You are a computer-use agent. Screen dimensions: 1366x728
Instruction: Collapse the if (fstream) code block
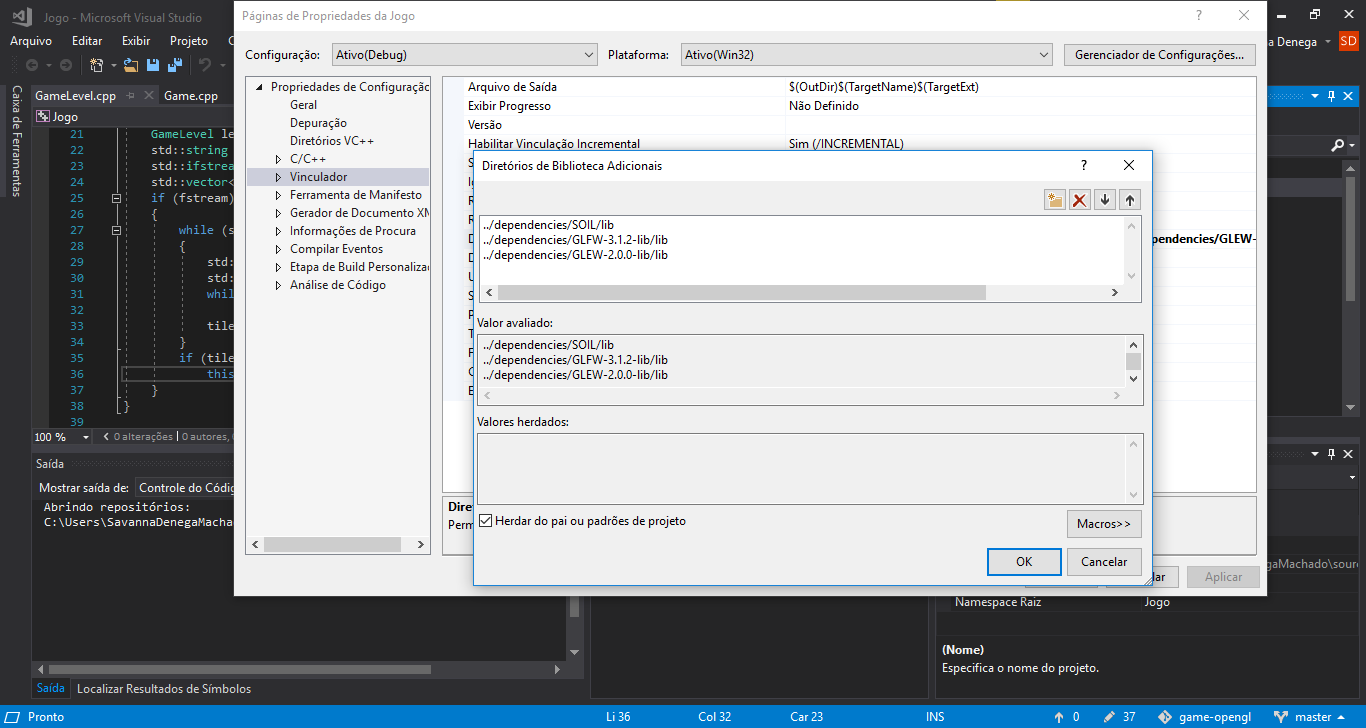[x=117, y=198]
